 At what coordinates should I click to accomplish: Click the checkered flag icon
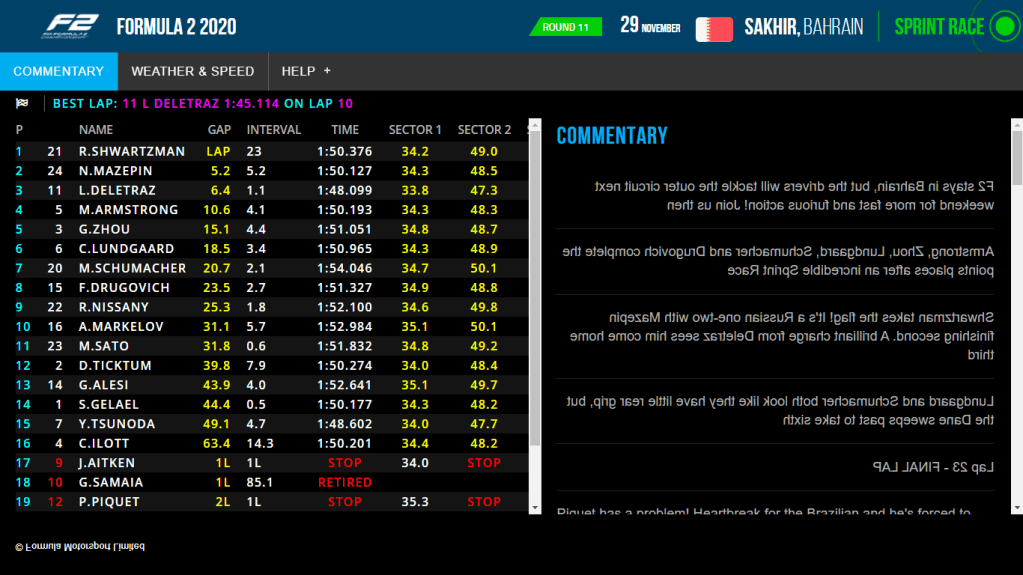(22, 103)
